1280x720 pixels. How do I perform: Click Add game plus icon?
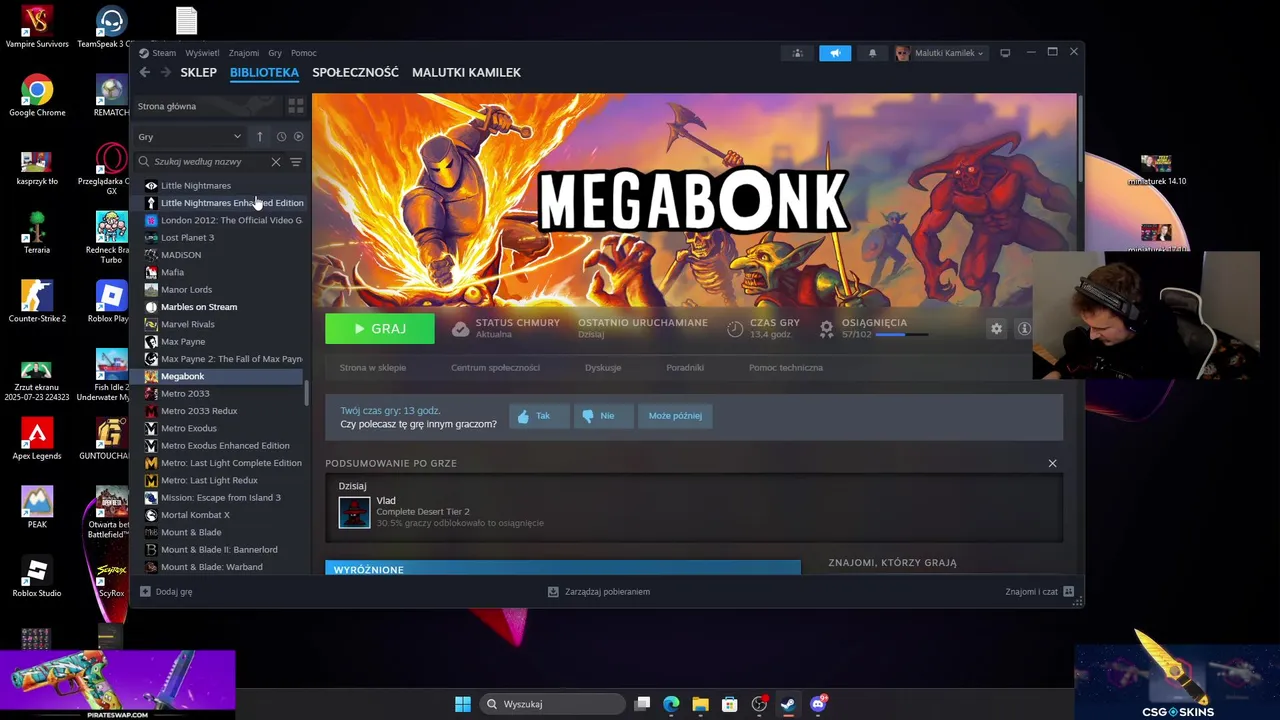click(145, 591)
